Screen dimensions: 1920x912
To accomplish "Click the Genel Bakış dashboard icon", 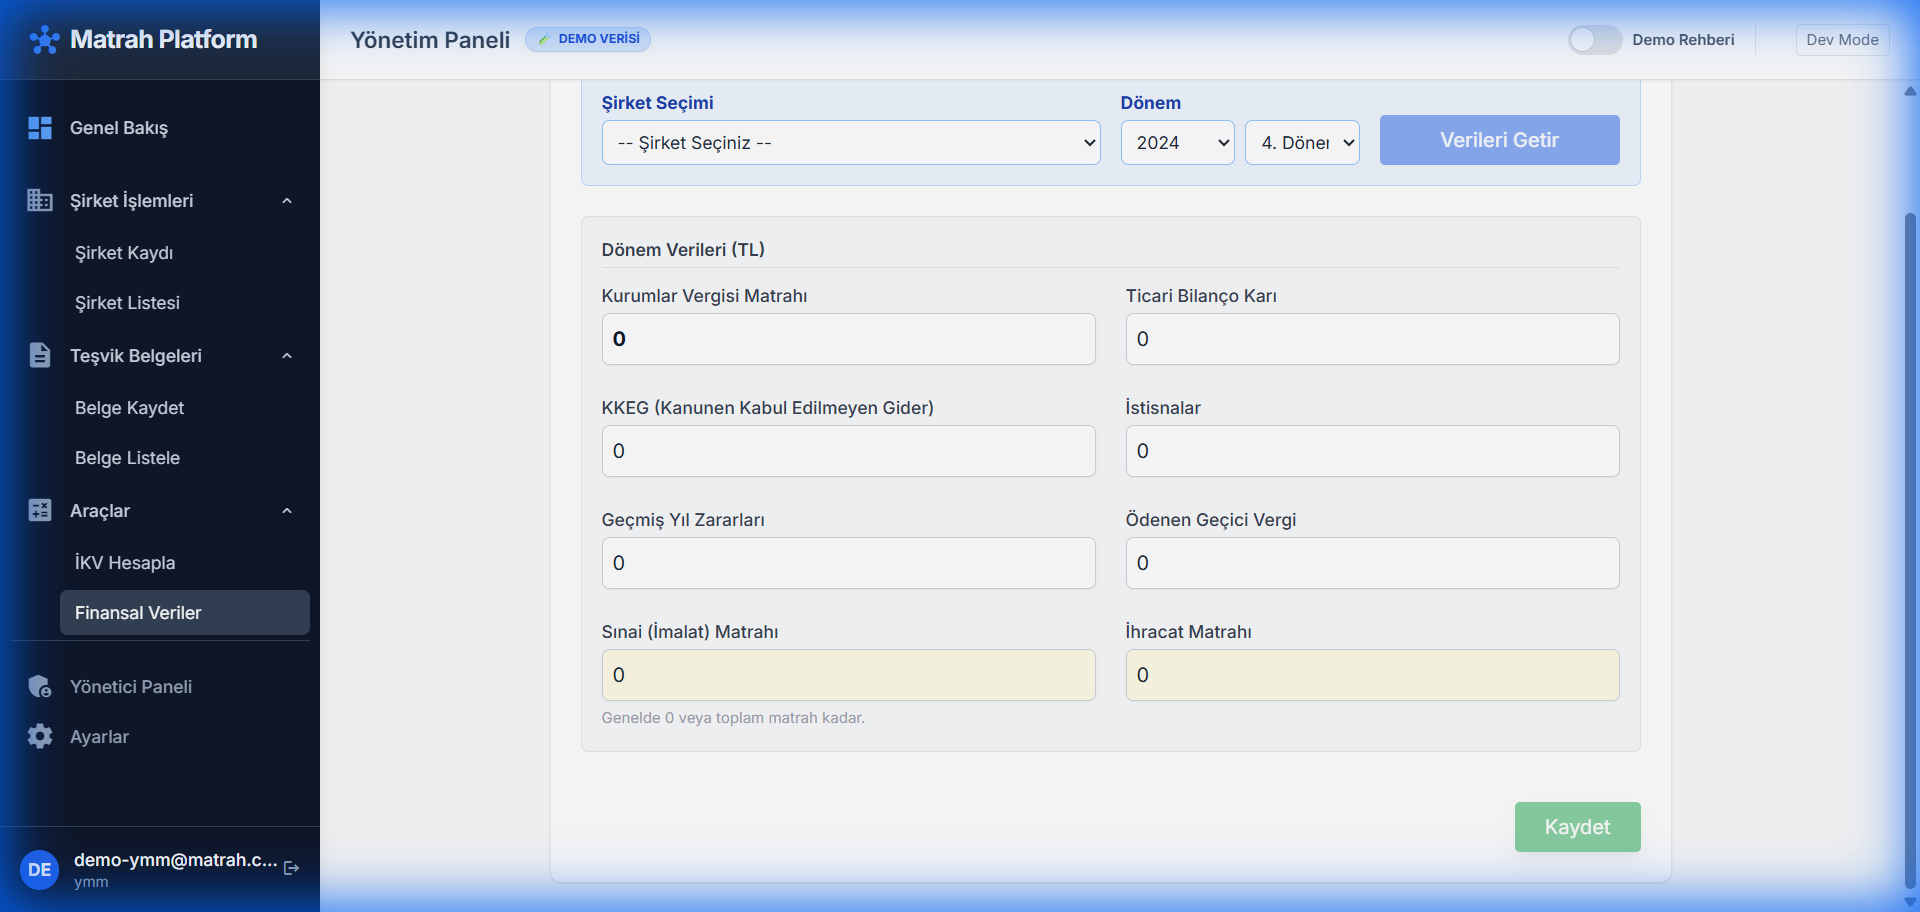I will click(40, 128).
